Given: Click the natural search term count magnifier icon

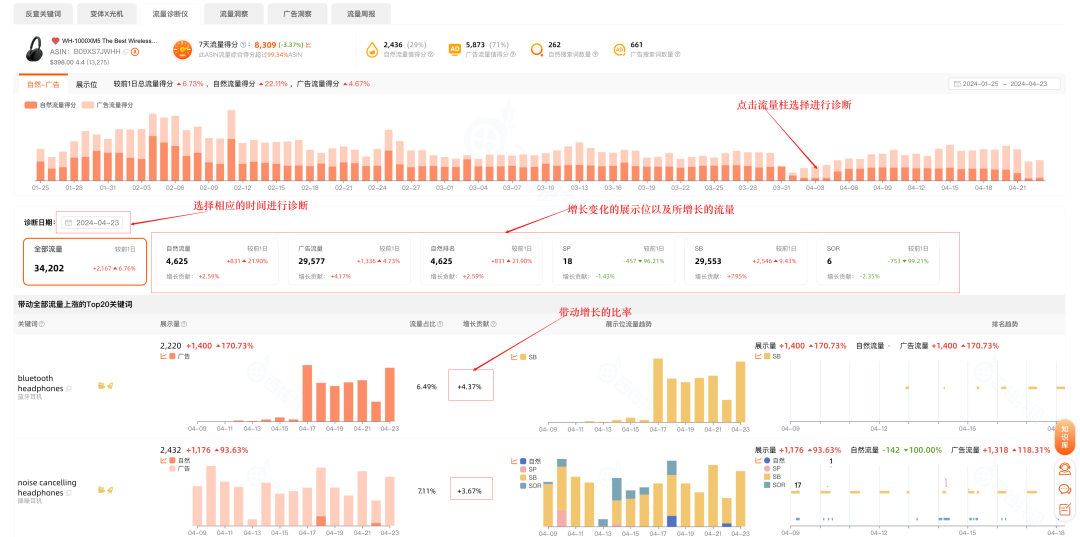Looking at the screenshot, I should tap(537, 49).
